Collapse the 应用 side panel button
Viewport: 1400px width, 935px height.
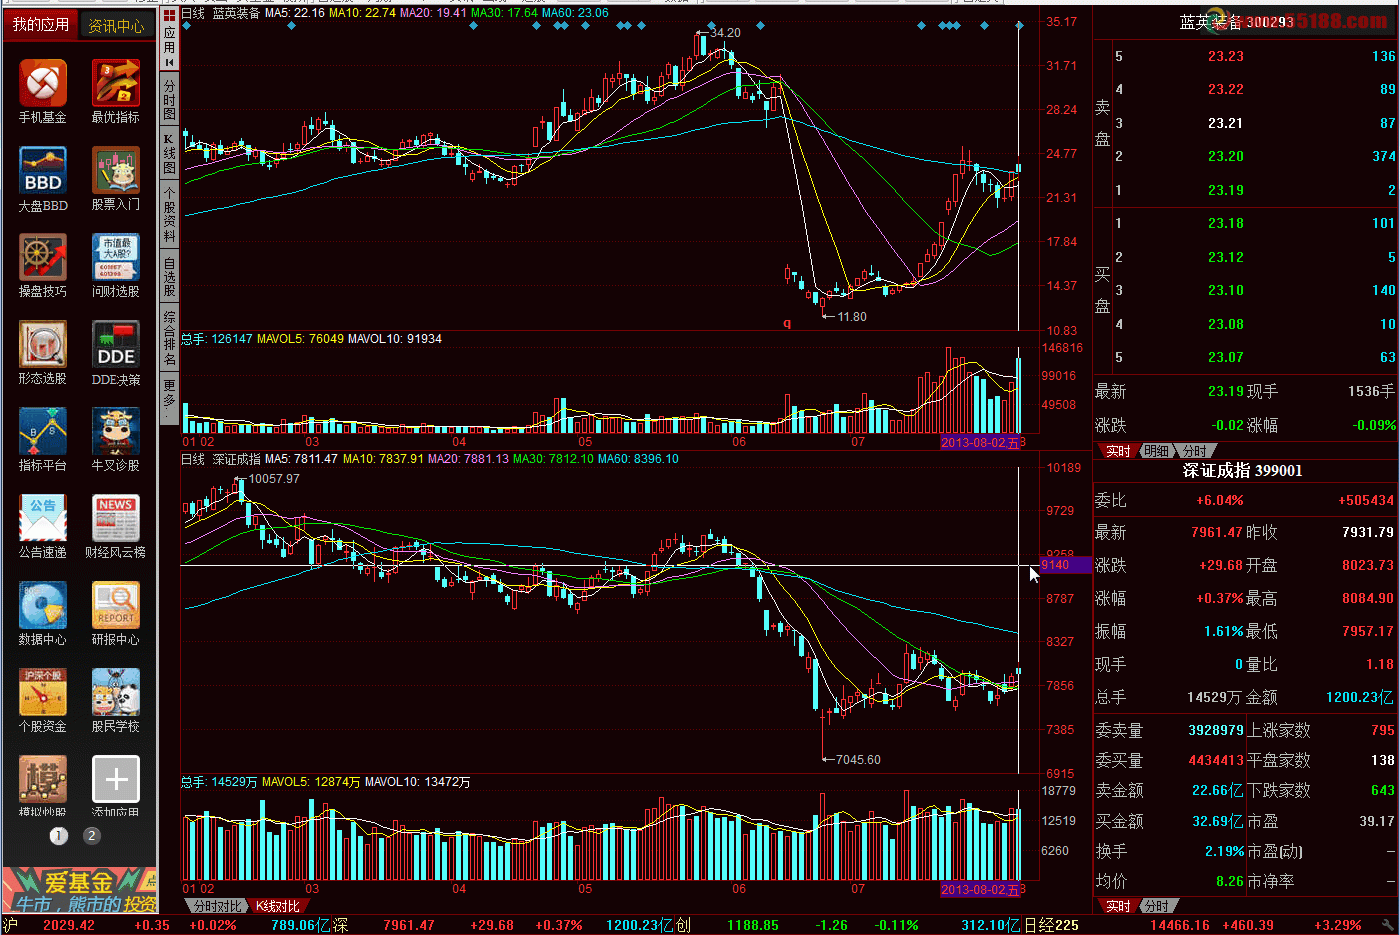(x=169, y=39)
